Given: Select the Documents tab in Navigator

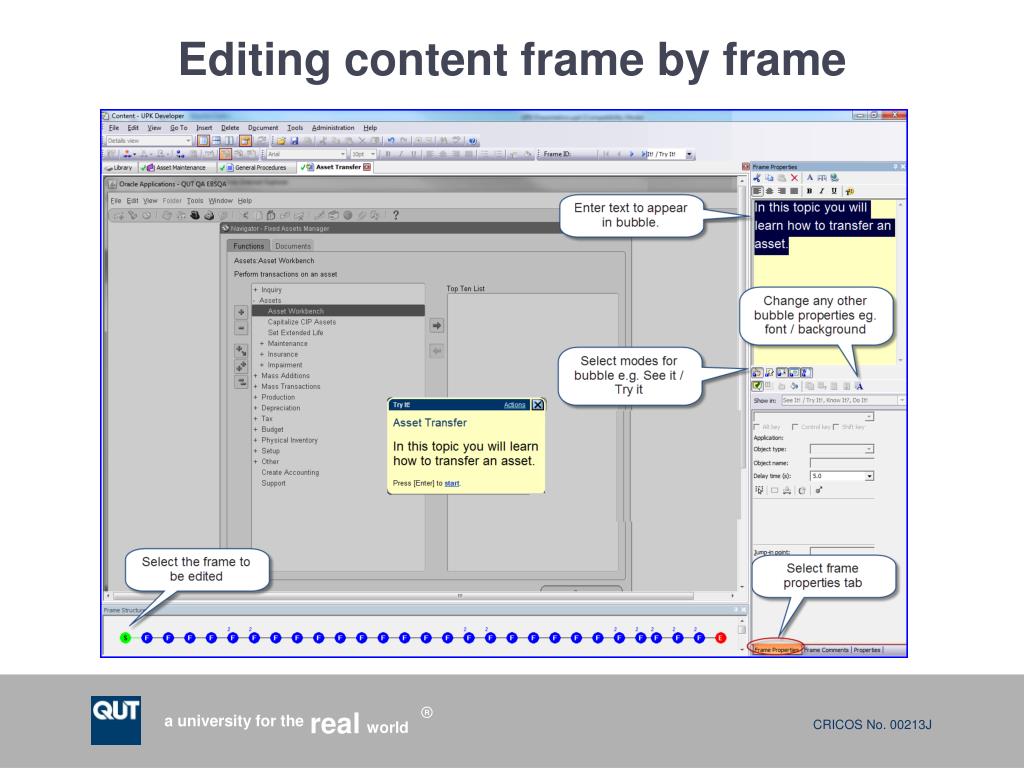Looking at the screenshot, I should pyautogui.click(x=293, y=246).
